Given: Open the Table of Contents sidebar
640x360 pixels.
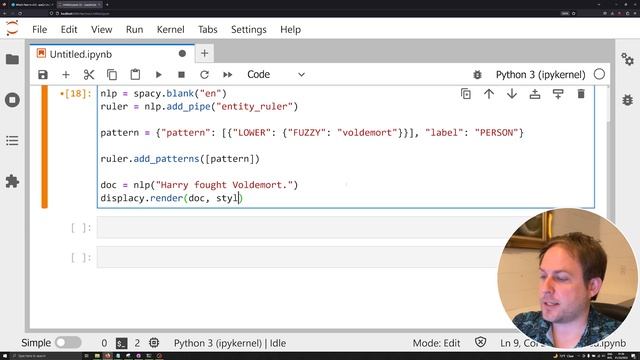Looking at the screenshot, I should point(12,141).
